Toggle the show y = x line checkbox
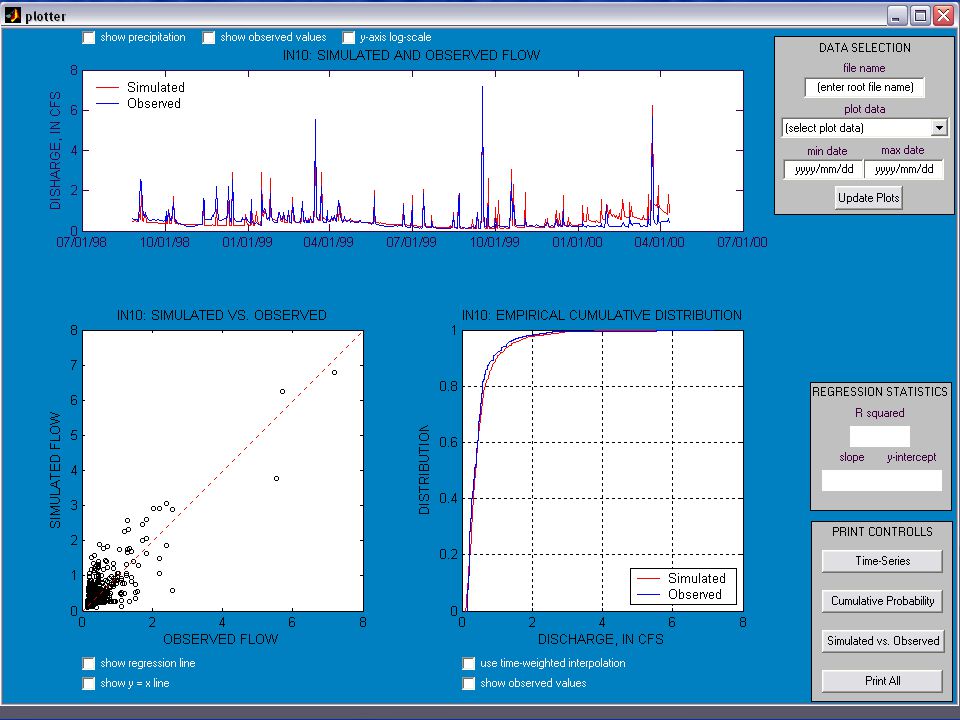 click(89, 683)
